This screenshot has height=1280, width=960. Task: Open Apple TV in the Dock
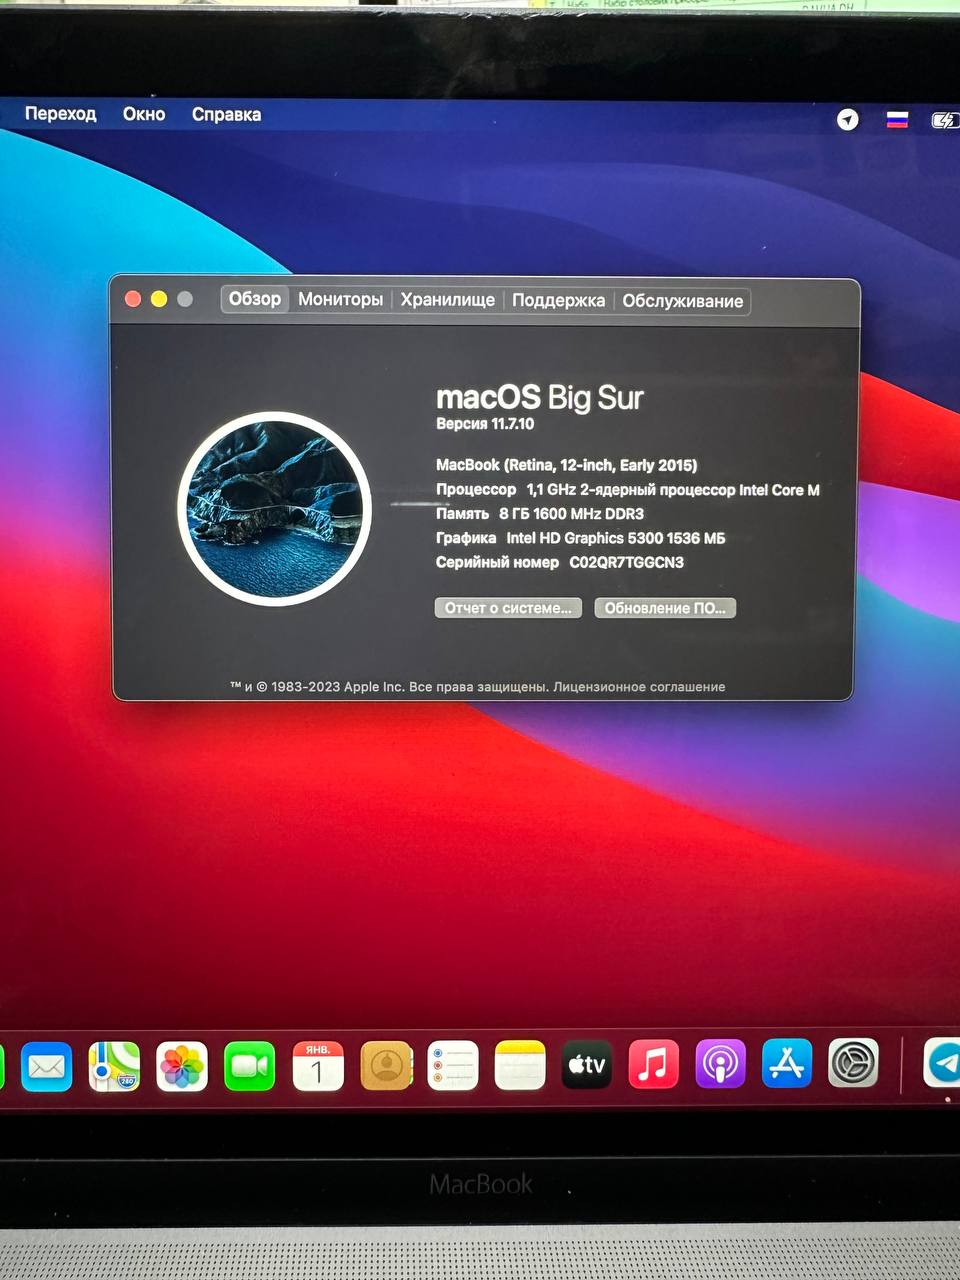[587, 1065]
